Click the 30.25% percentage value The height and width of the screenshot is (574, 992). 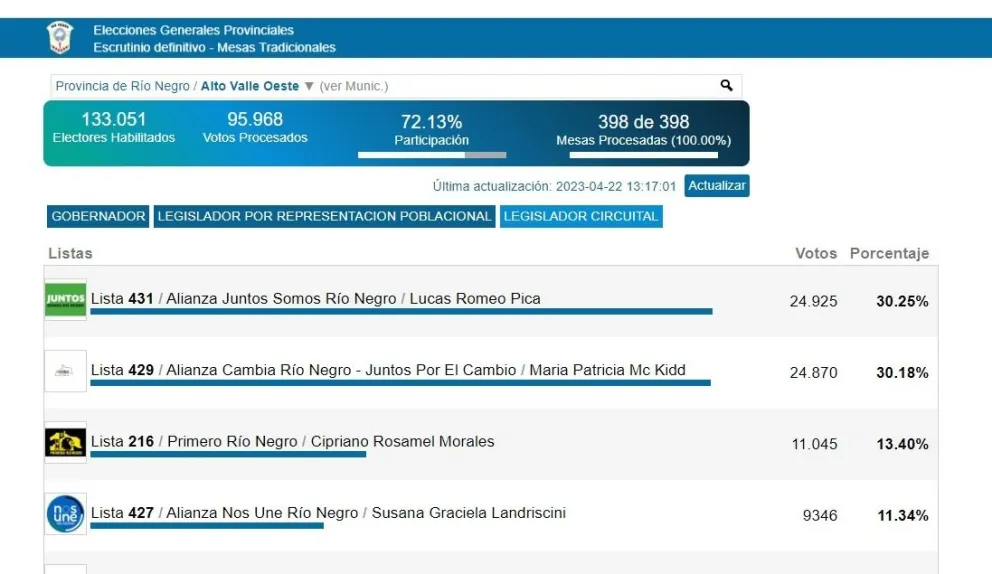902,301
